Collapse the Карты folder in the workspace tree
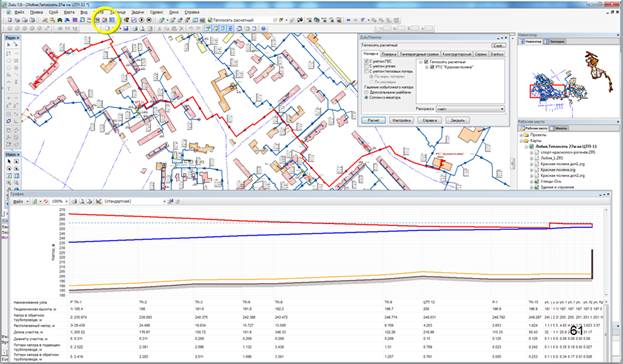623x364 pixels. pyautogui.click(x=521, y=141)
